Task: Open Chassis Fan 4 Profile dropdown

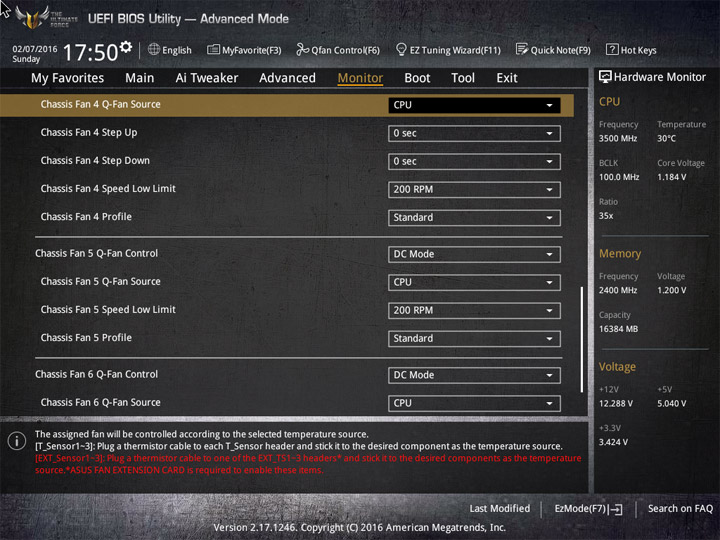Action: tap(474, 217)
